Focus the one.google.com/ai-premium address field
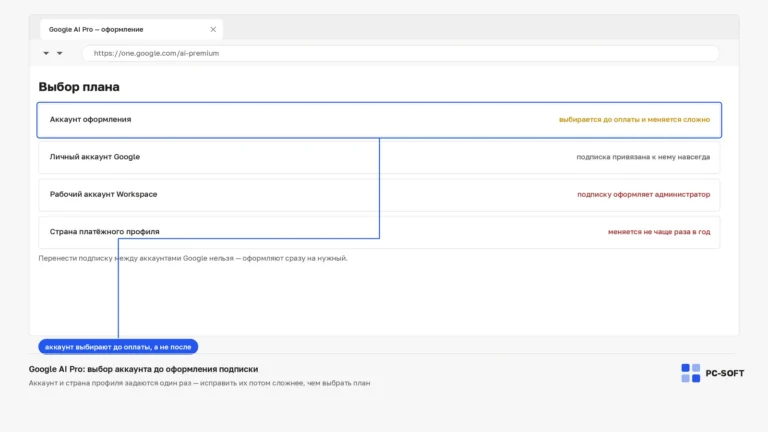The width and height of the screenshot is (768, 432). pos(401,53)
